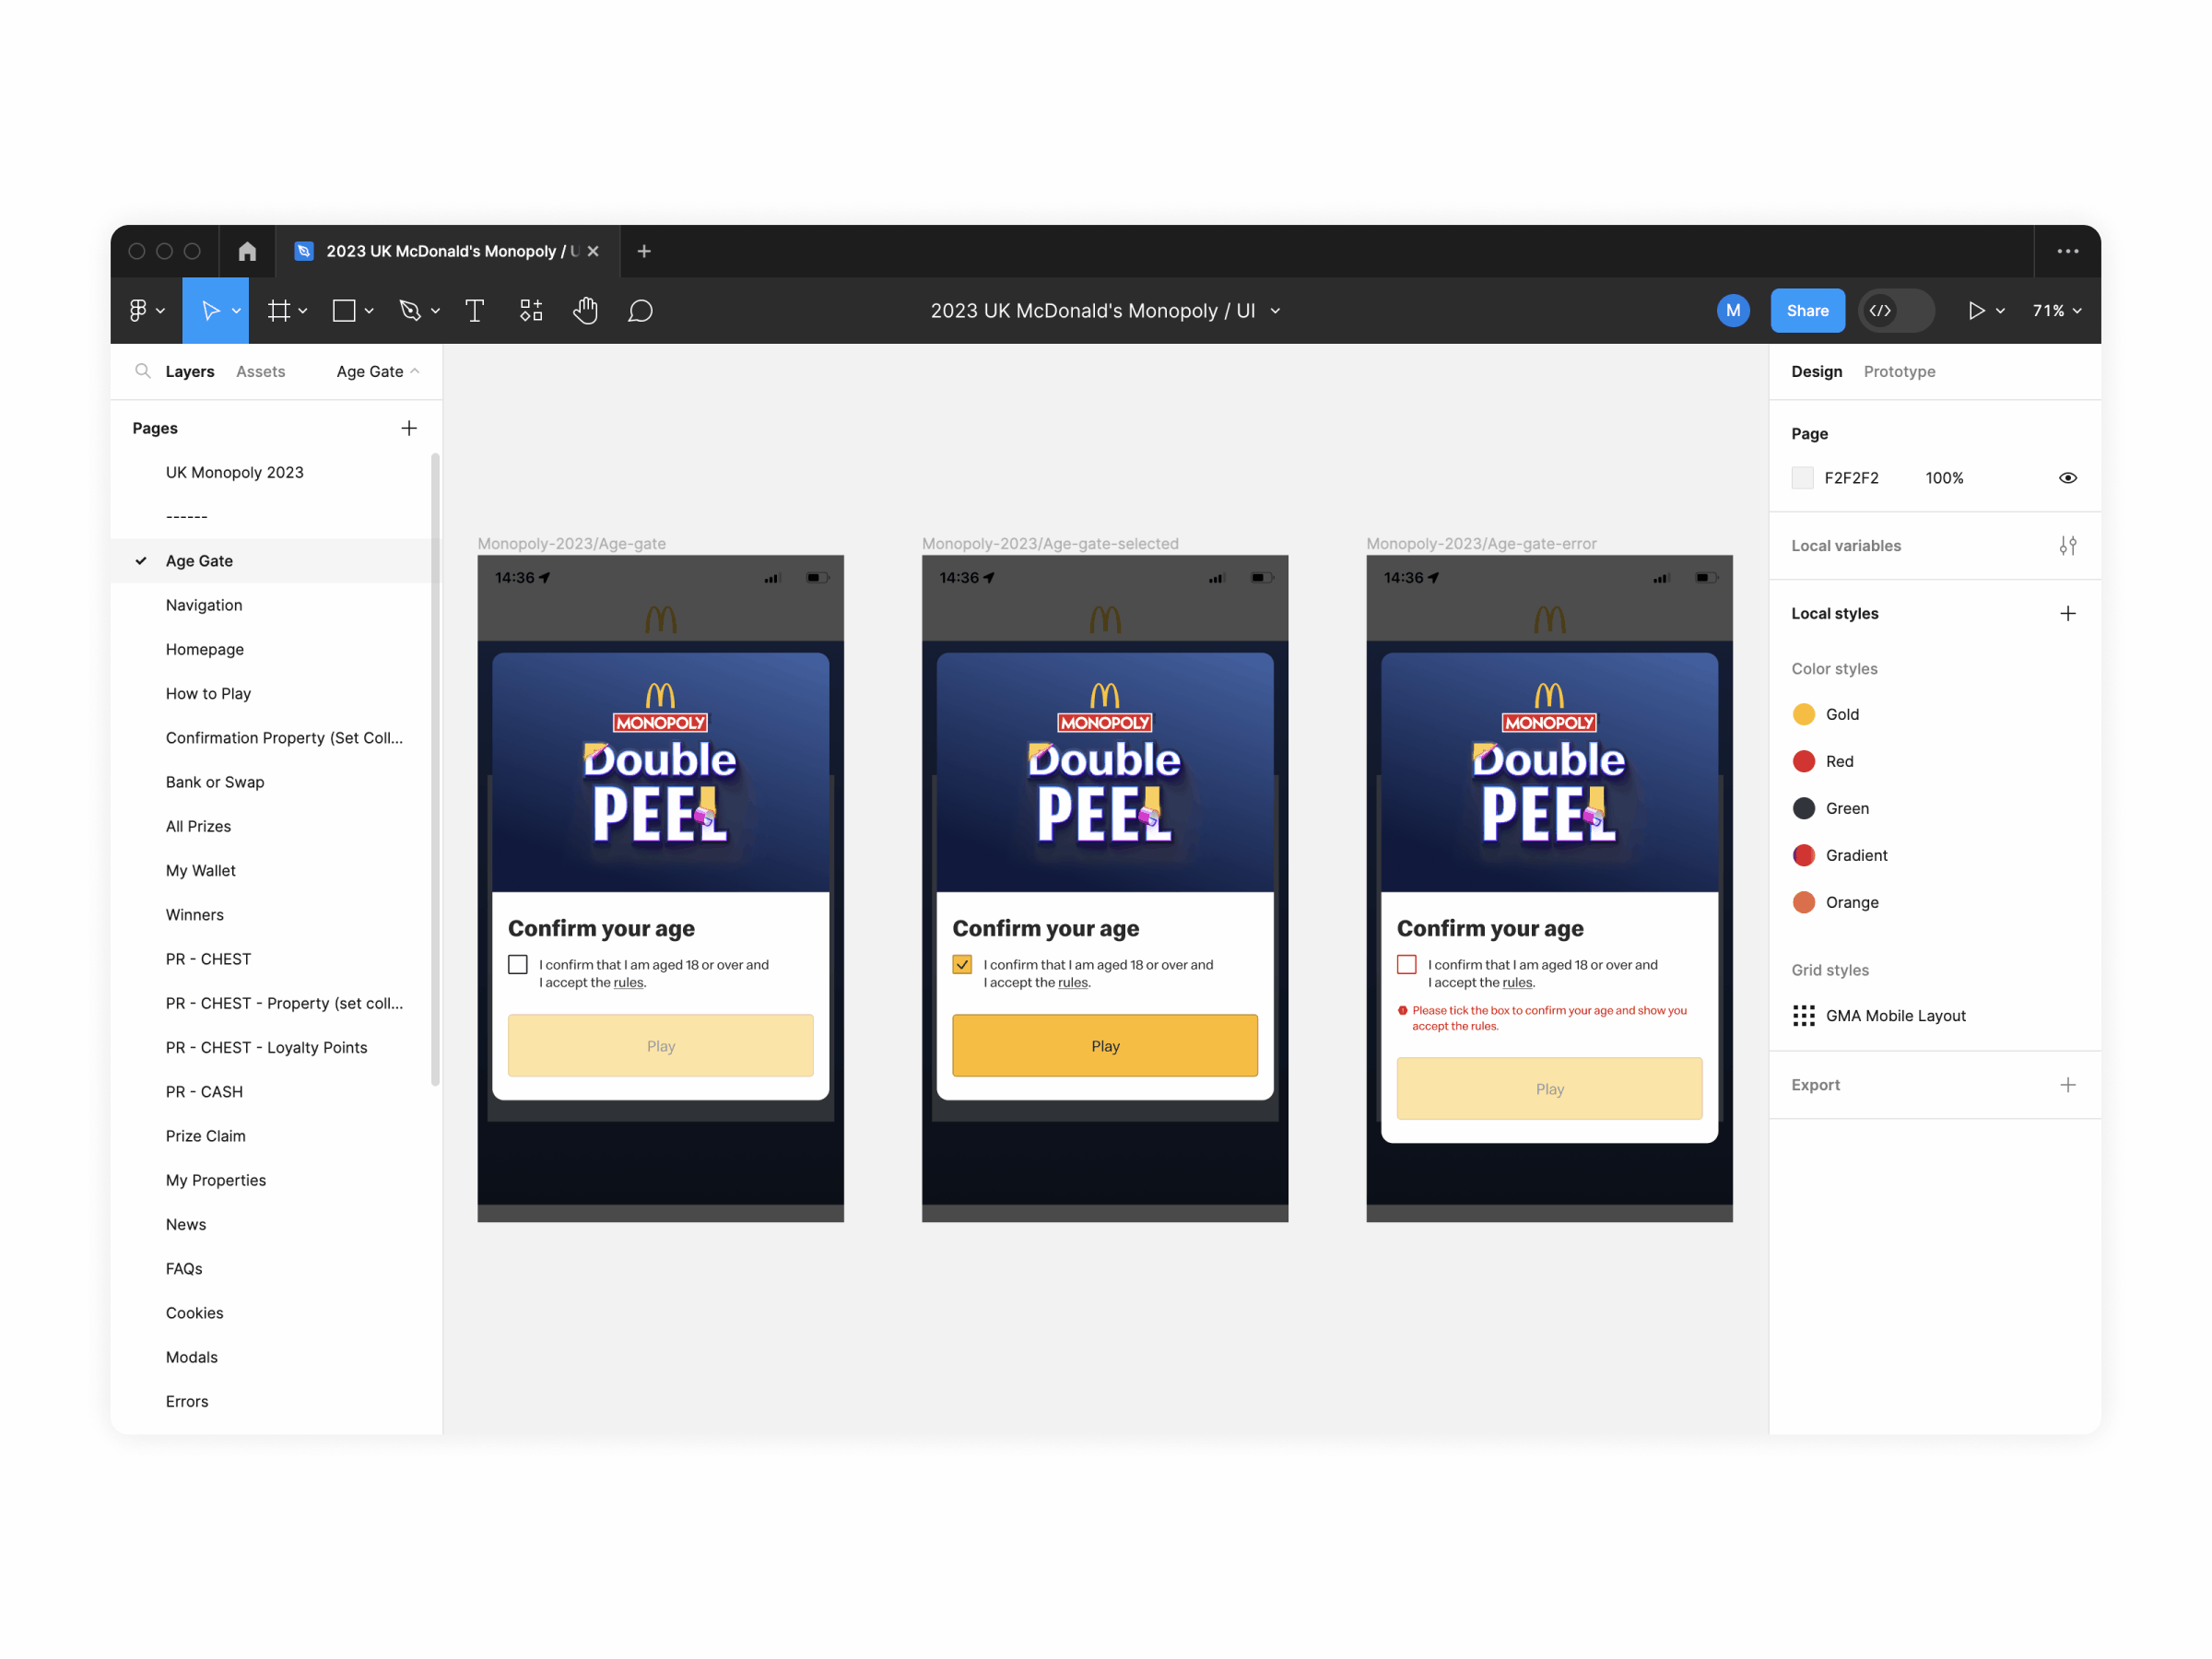Image resolution: width=2212 pixels, height=1659 pixels.
Task: Tick the red checkbox in Age-gate-error frame
Action: [1407, 965]
